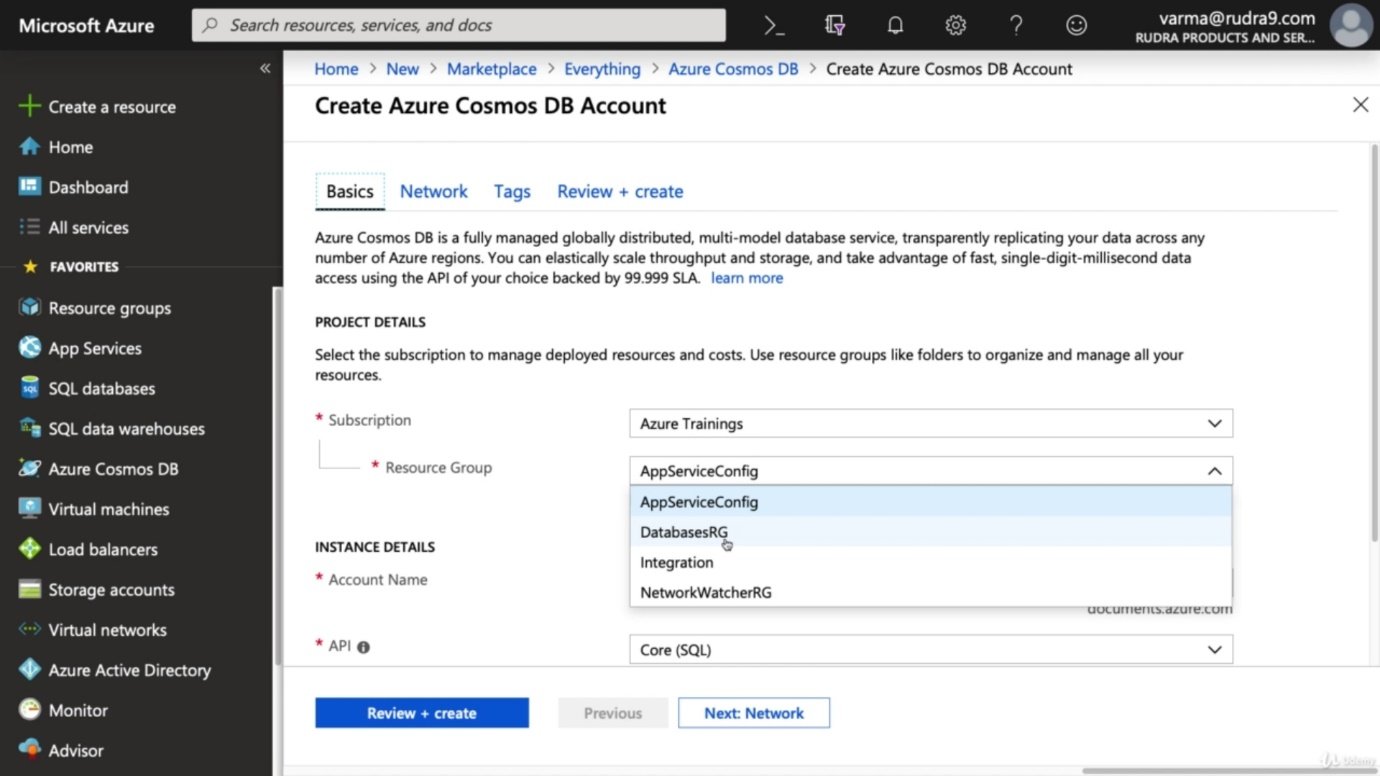Click the Home house icon
This screenshot has height=776, width=1380.
(x=30, y=147)
